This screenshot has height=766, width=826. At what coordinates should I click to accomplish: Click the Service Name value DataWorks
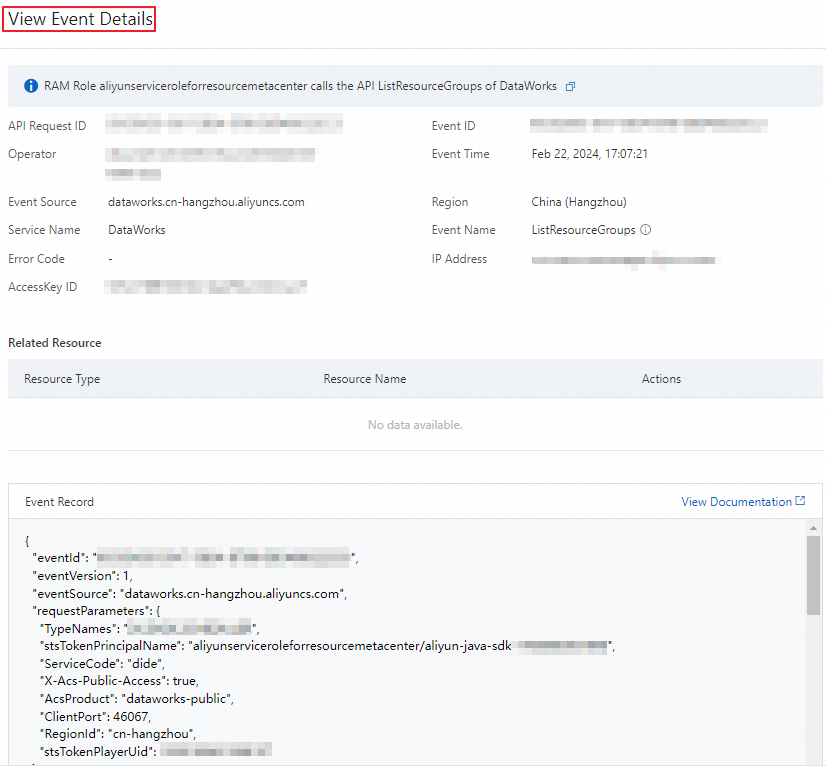point(136,230)
